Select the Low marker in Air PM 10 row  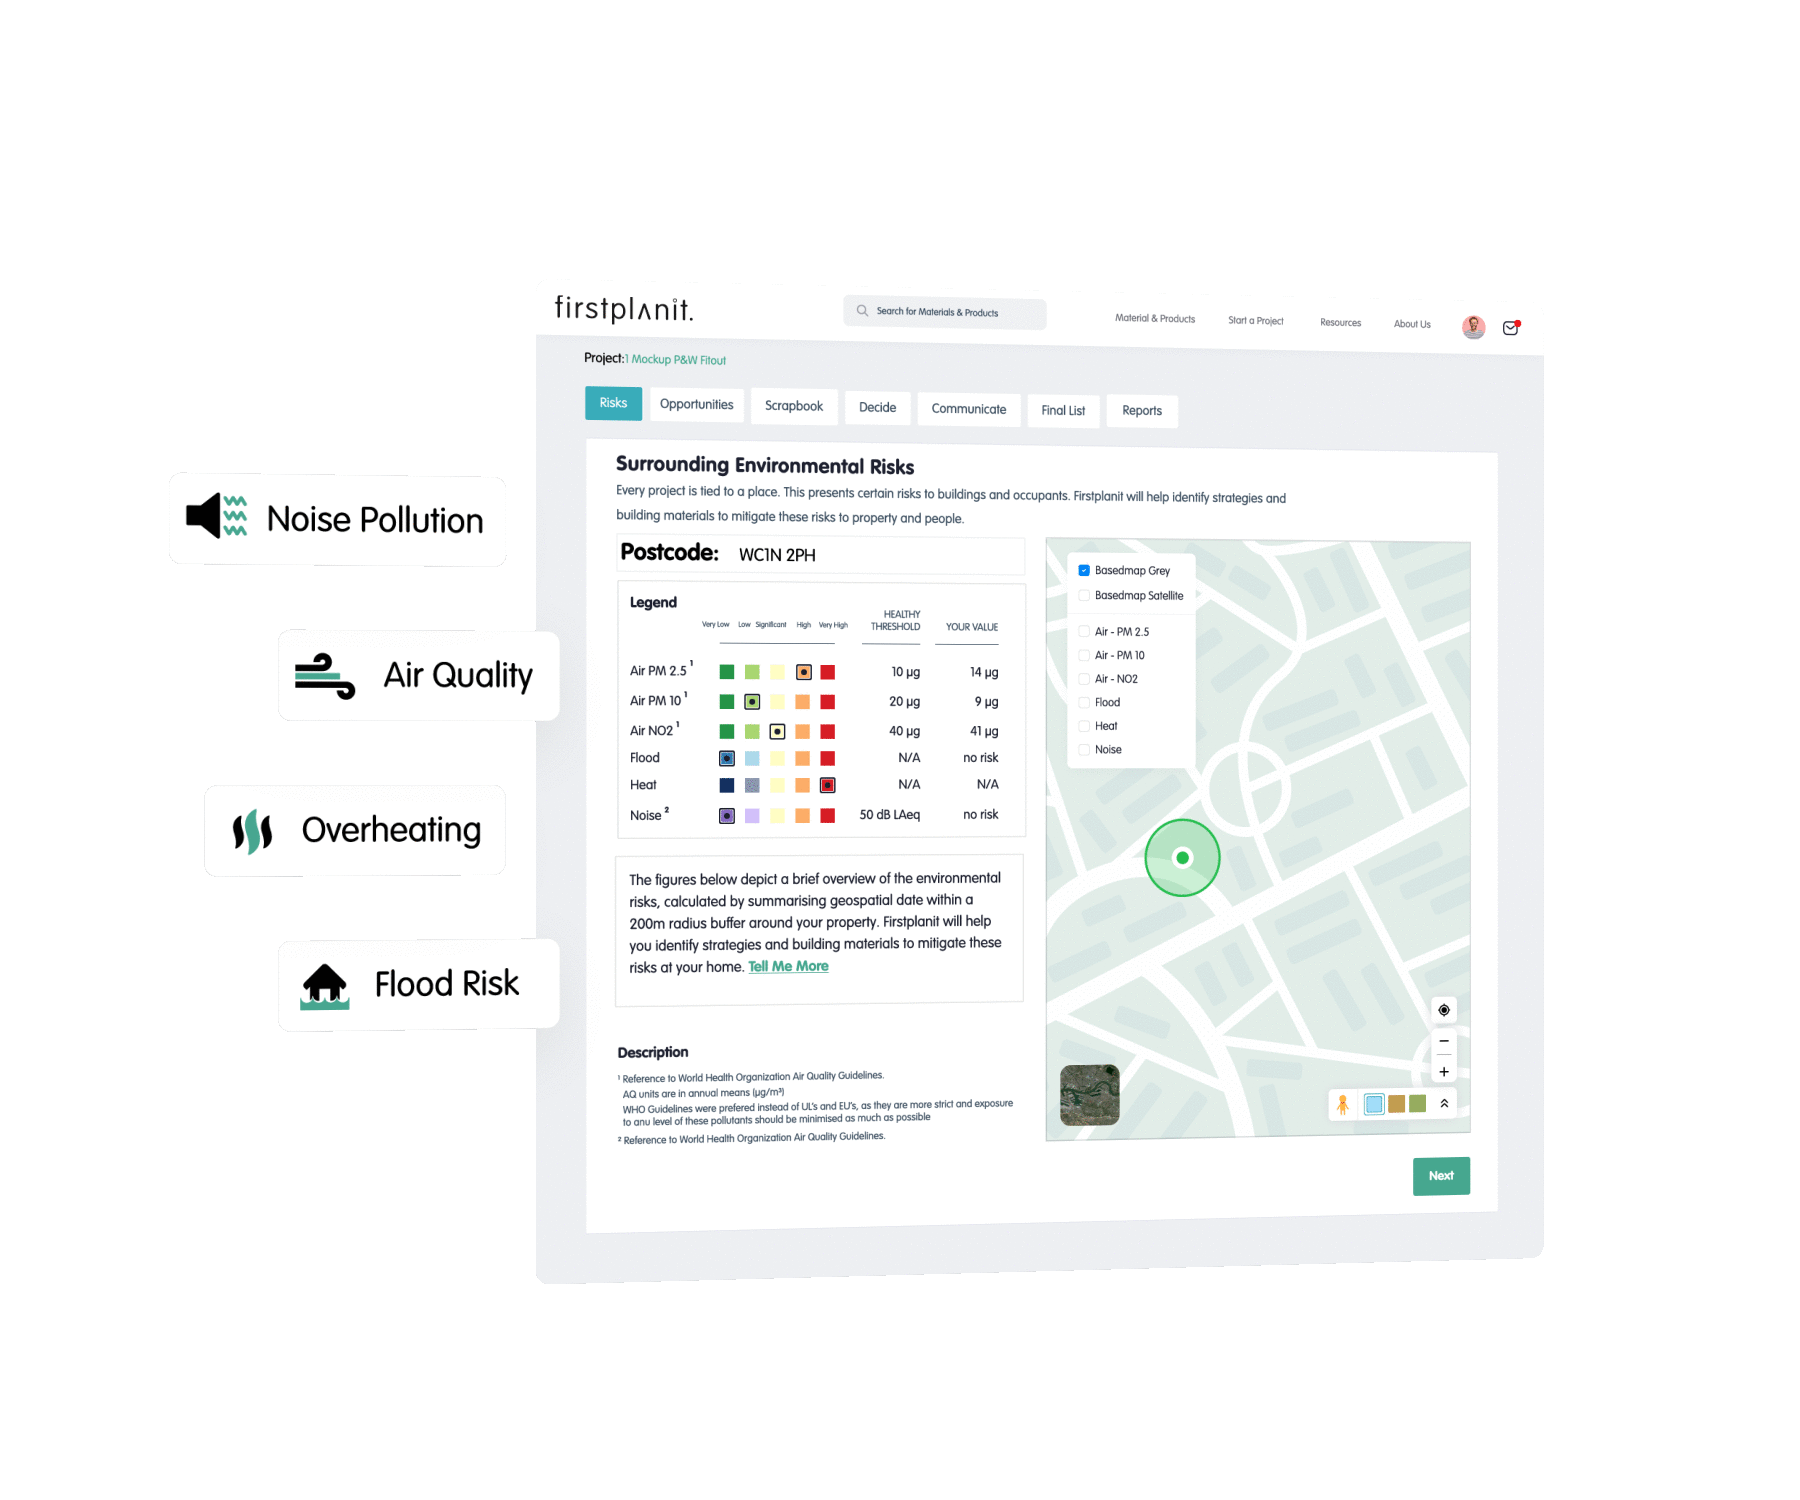[752, 702]
